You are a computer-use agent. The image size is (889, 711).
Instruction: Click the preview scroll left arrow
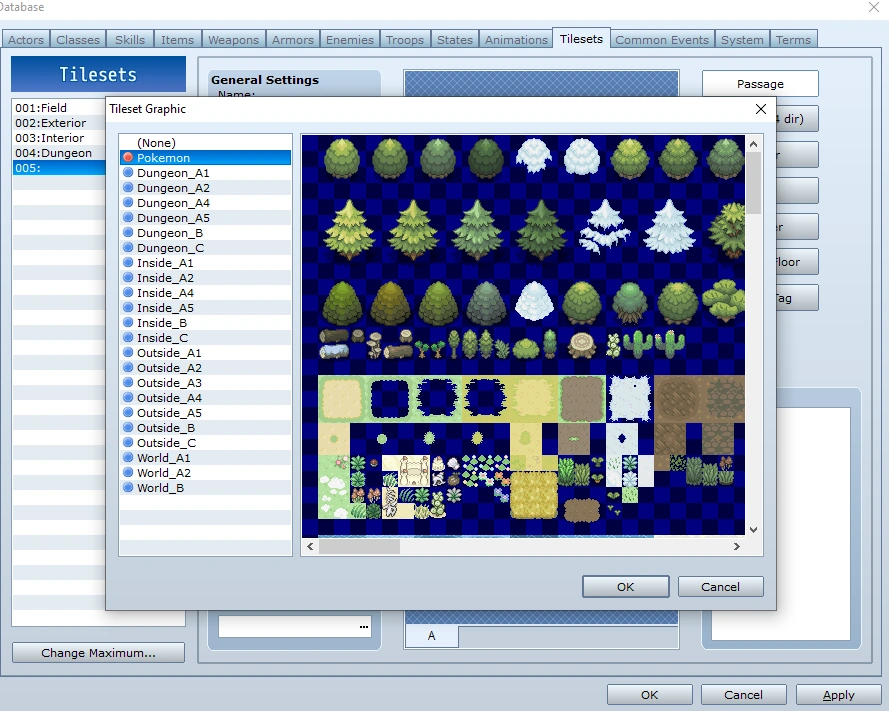tap(310, 547)
